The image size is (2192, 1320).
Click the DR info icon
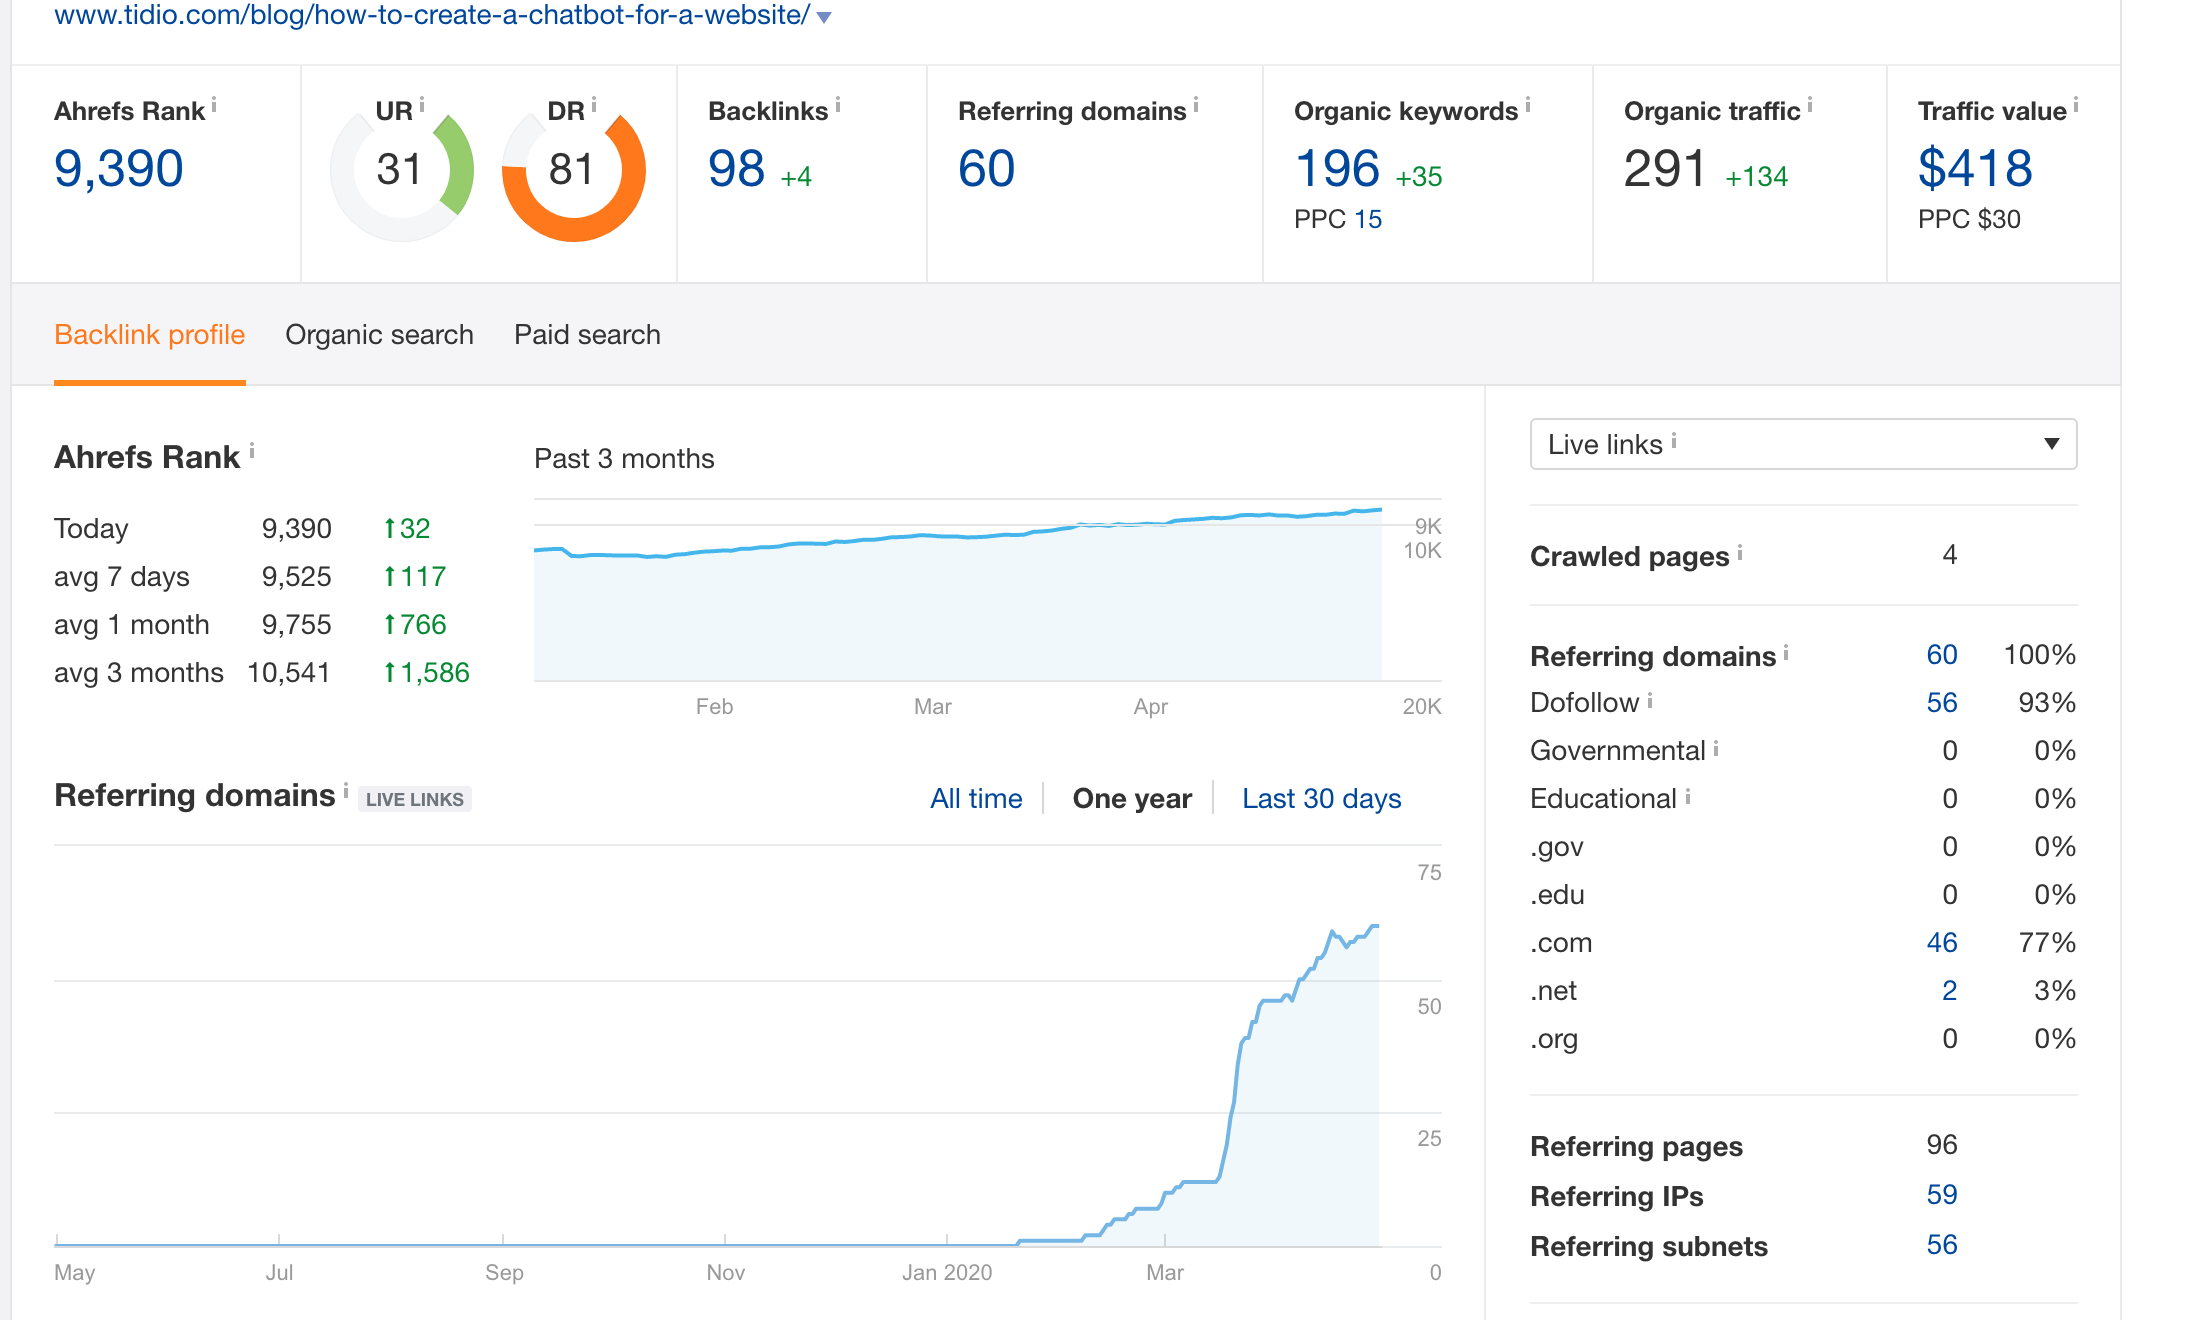tap(594, 104)
